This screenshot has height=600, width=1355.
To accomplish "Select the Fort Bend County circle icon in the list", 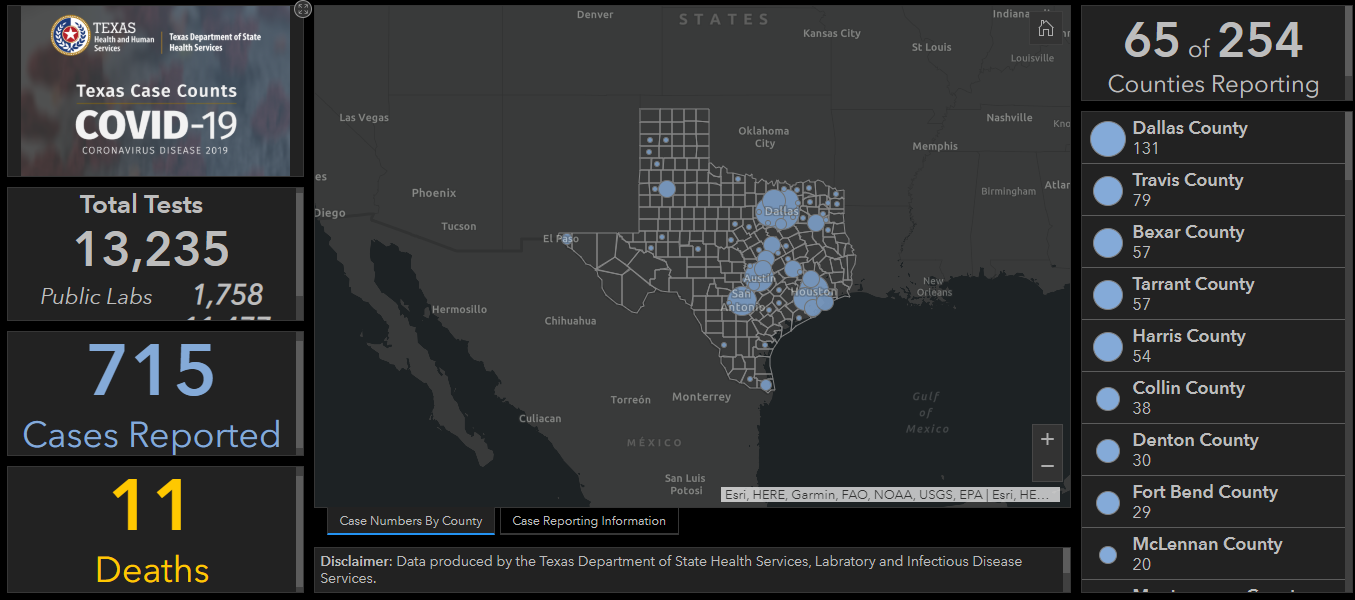I will click(1107, 502).
